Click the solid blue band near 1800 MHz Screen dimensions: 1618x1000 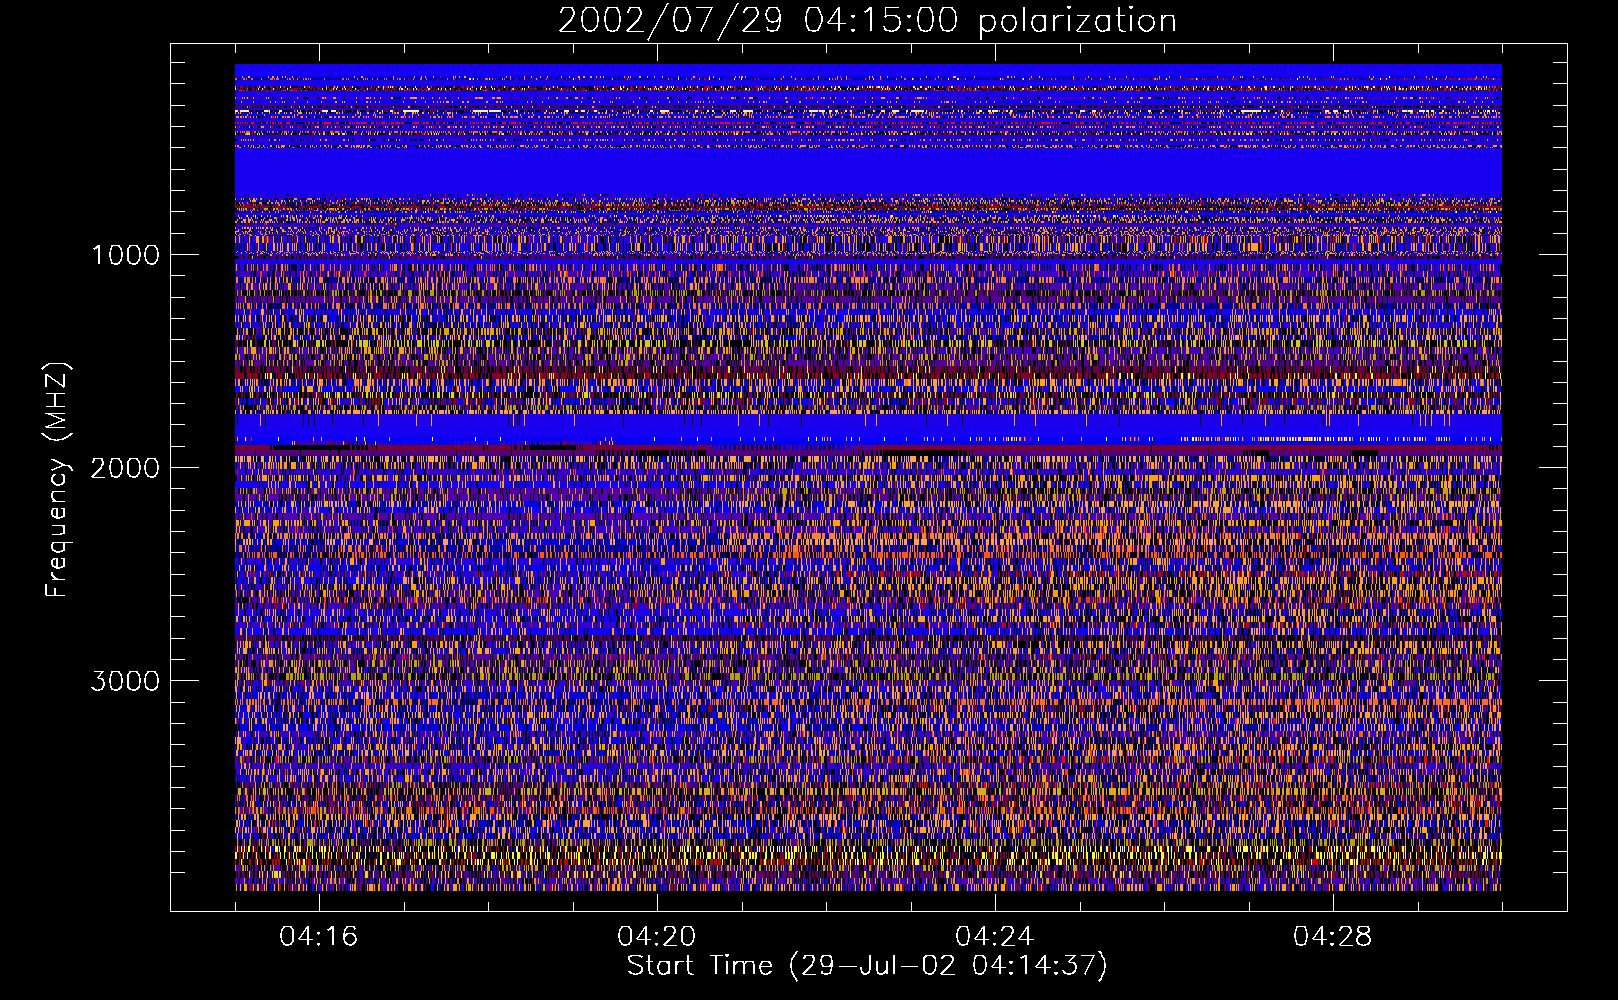868,428
